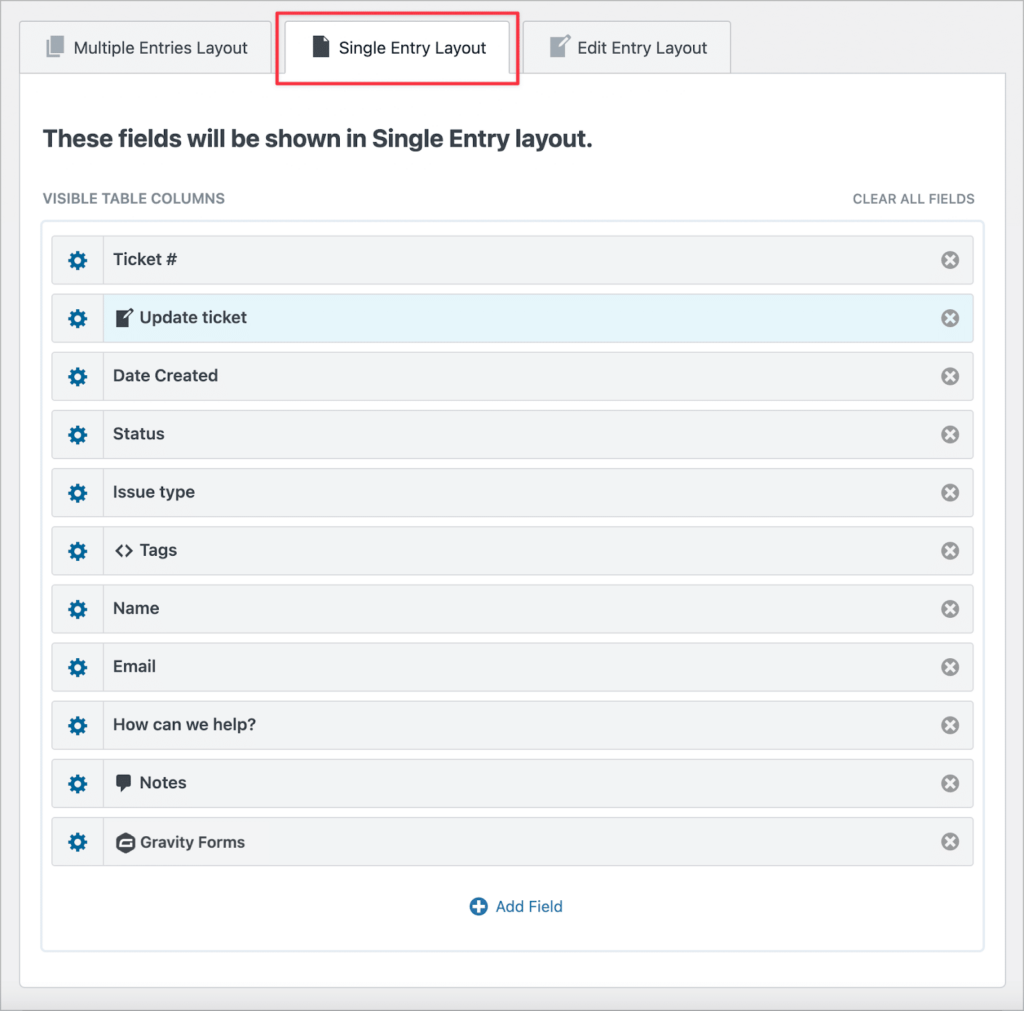Open settings gear for Notes field
The height and width of the screenshot is (1011, 1024).
[77, 783]
